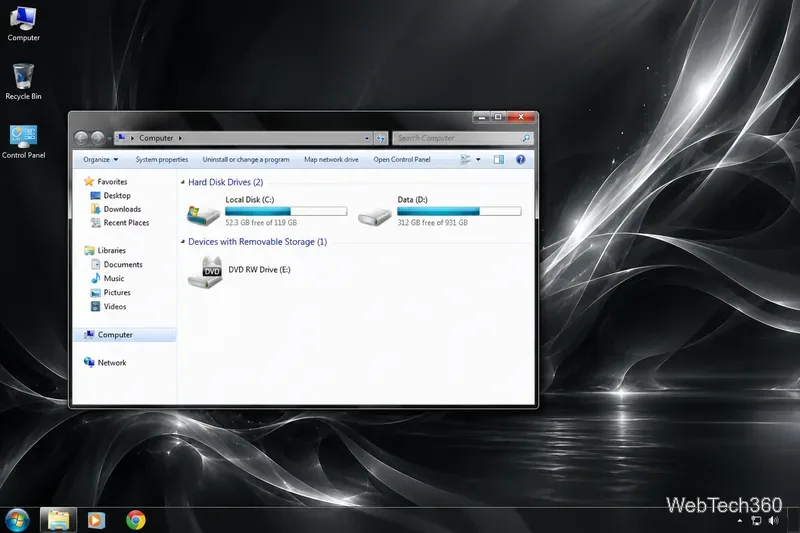Click the Libraries icon in sidebar

pyautogui.click(x=89, y=250)
